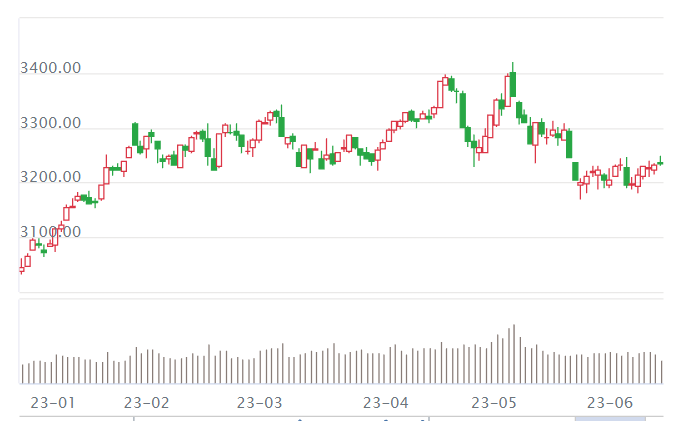This screenshot has height=421, width=690.
Task: Select the 23-06 date label
Action: 610,403
